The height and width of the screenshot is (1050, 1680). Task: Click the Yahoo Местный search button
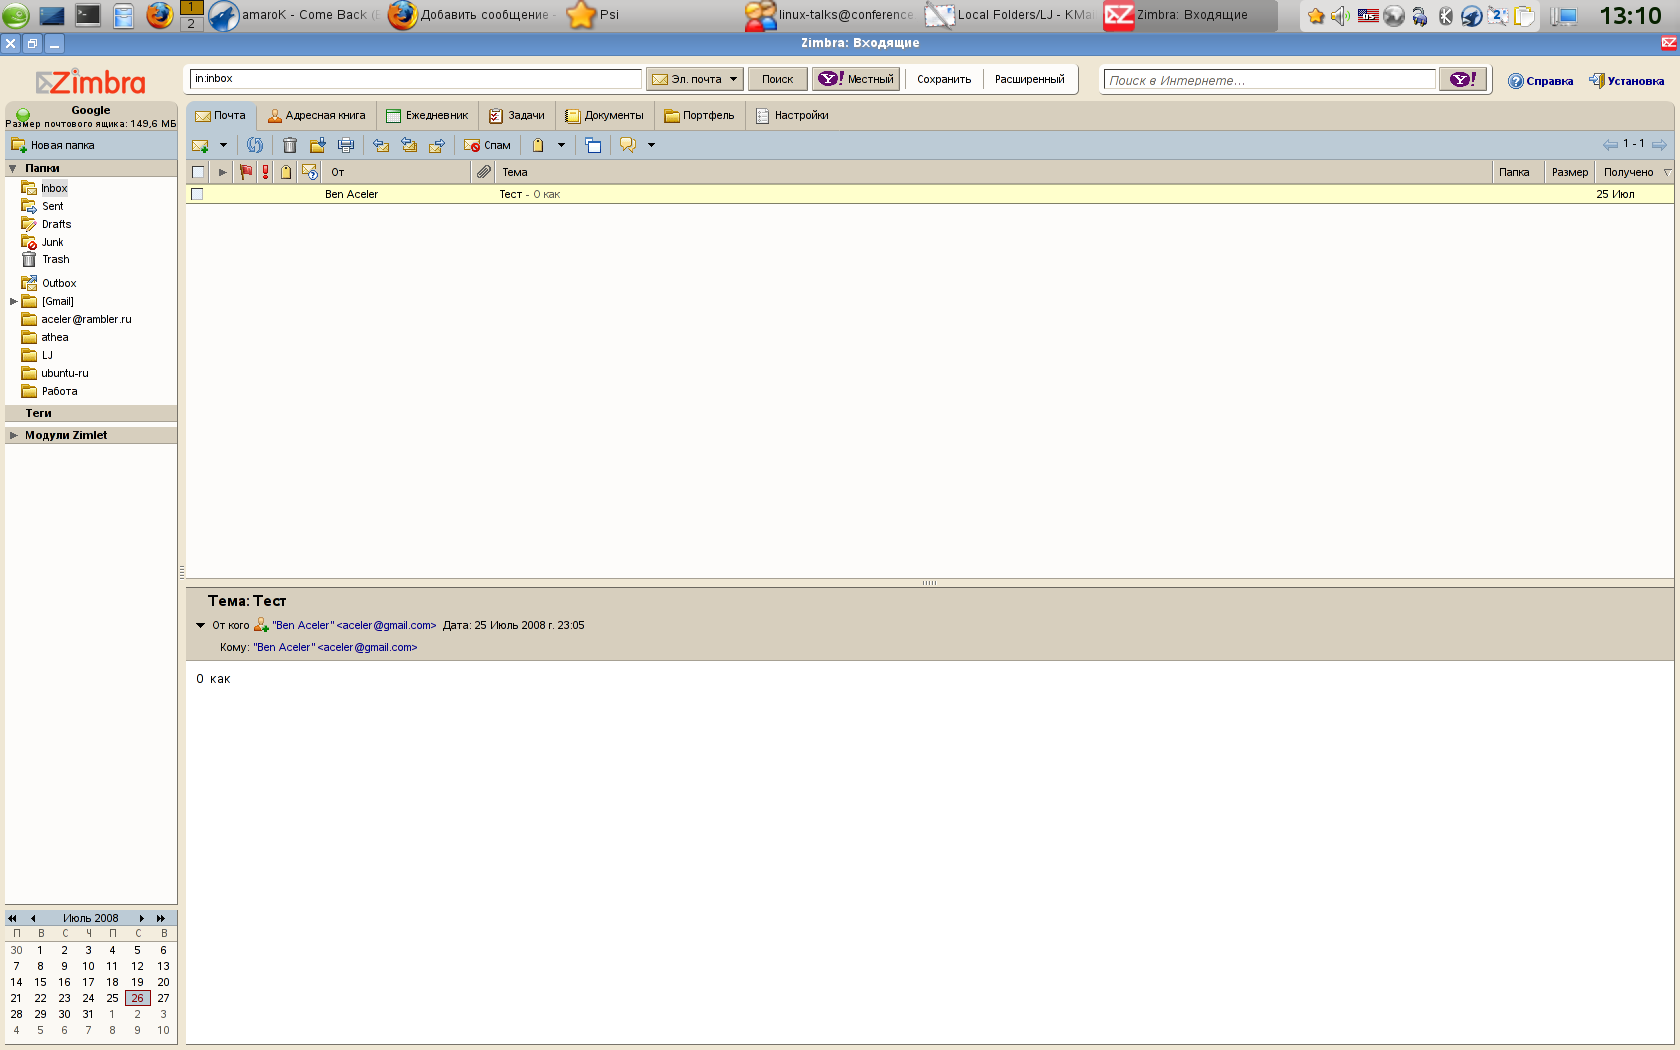pos(856,79)
